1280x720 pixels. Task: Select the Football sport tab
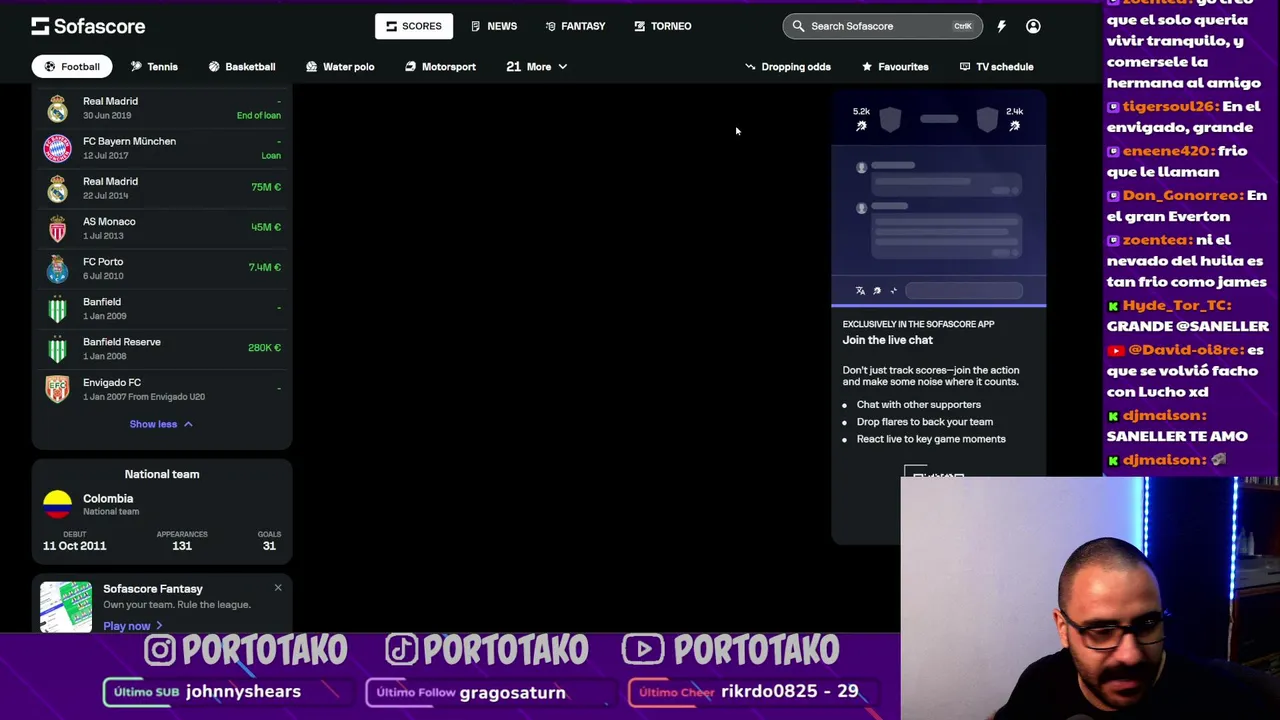click(x=71, y=67)
